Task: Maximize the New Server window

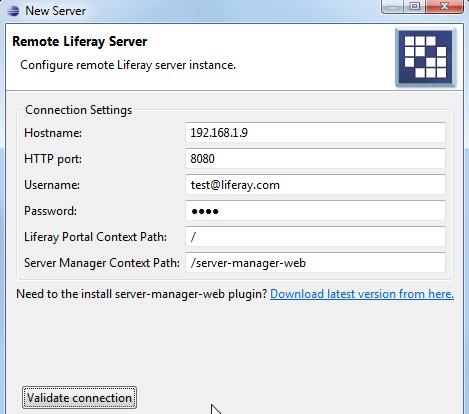Action: pyautogui.click(x=414, y=7)
